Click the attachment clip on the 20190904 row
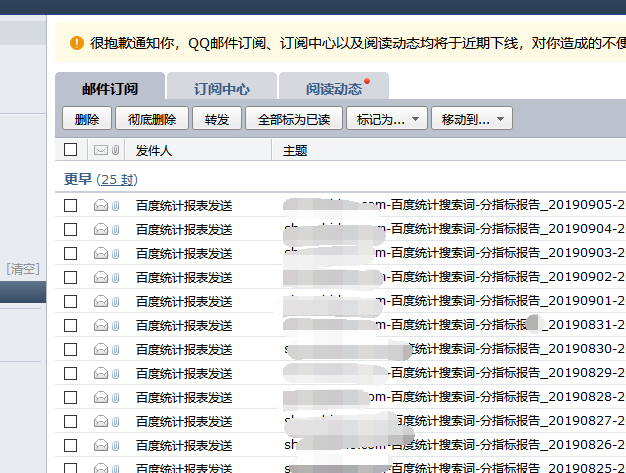This screenshot has width=626, height=473. pos(116,230)
